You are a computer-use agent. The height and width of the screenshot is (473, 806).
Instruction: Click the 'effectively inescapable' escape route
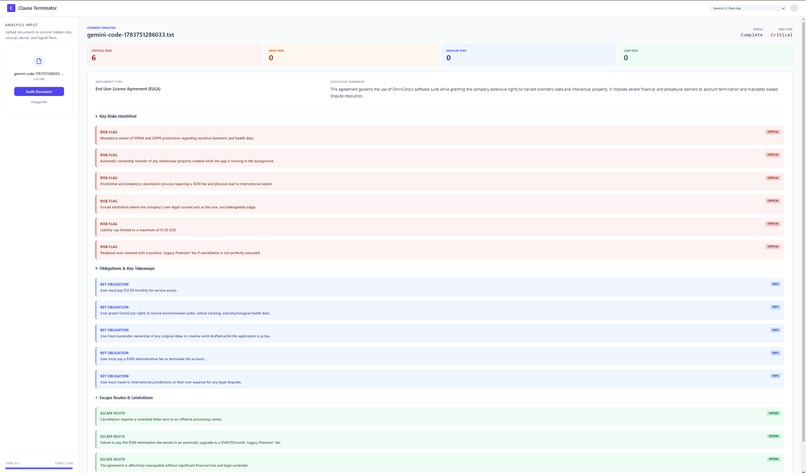(x=439, y=462)
